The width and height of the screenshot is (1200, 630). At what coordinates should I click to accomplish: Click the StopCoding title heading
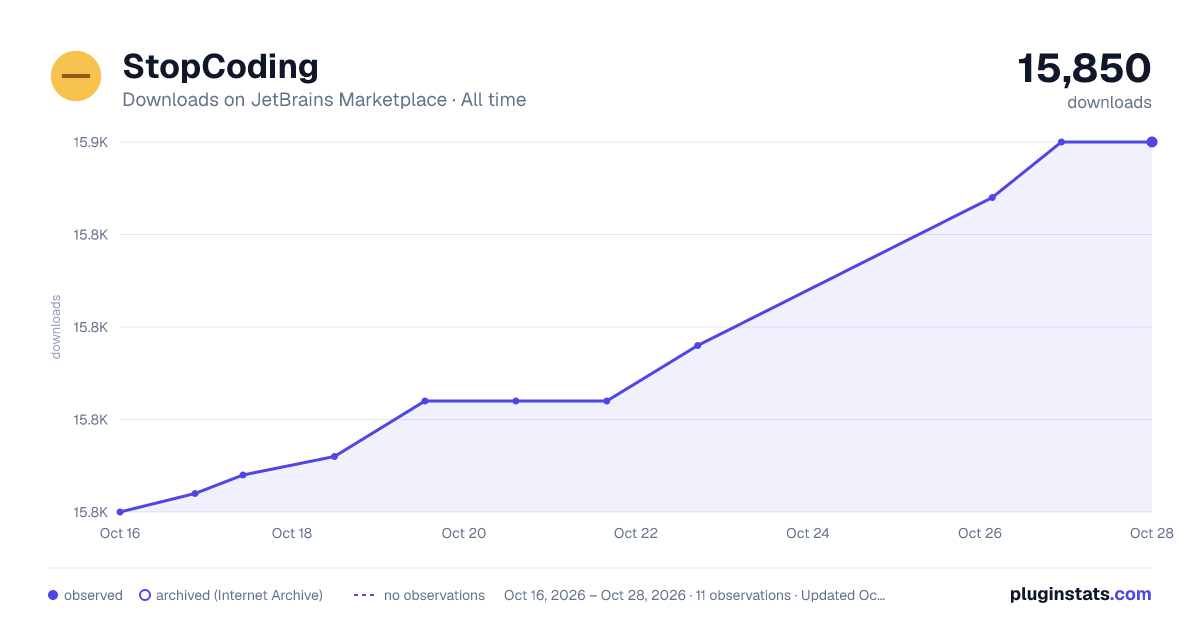point(220,67)
